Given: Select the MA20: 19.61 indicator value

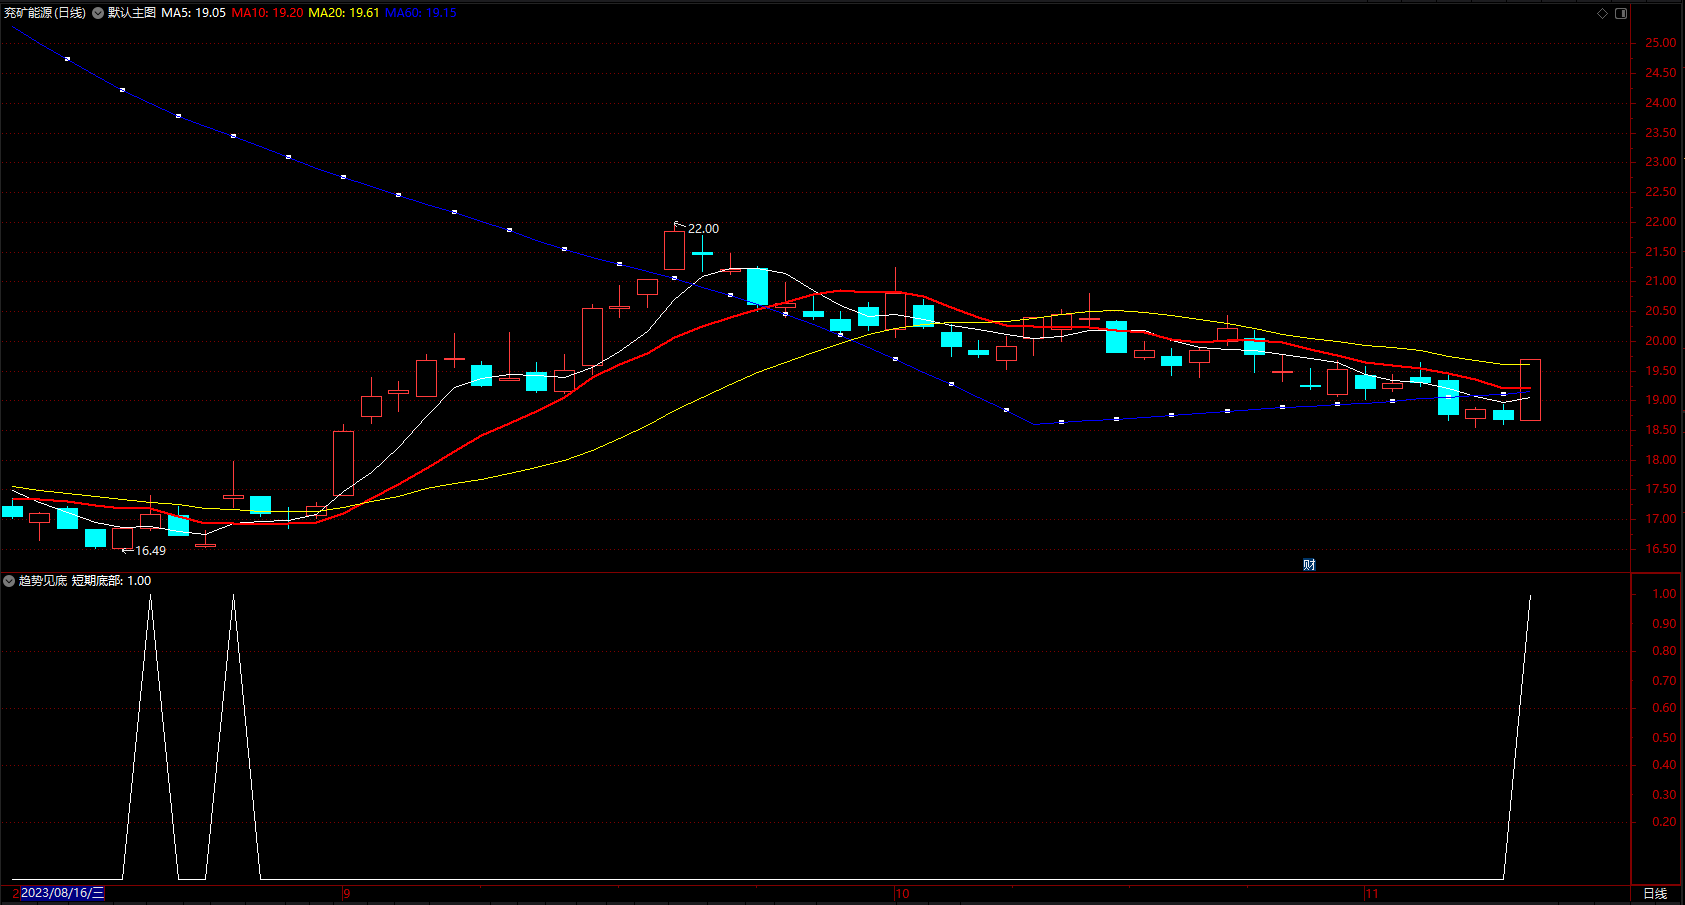Looking at the screenshot, I should tap(344, 13).
